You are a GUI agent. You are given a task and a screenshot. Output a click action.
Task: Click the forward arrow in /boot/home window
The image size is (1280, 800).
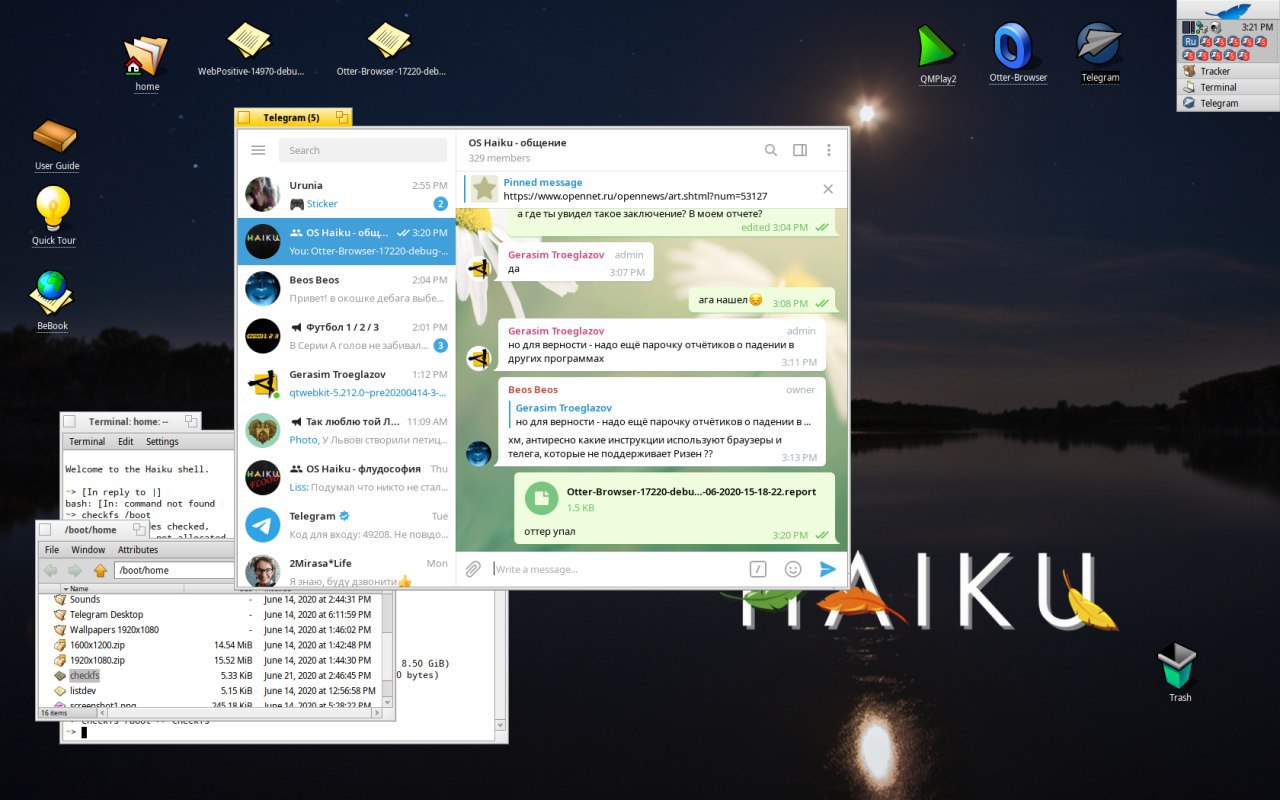[74, 570]
